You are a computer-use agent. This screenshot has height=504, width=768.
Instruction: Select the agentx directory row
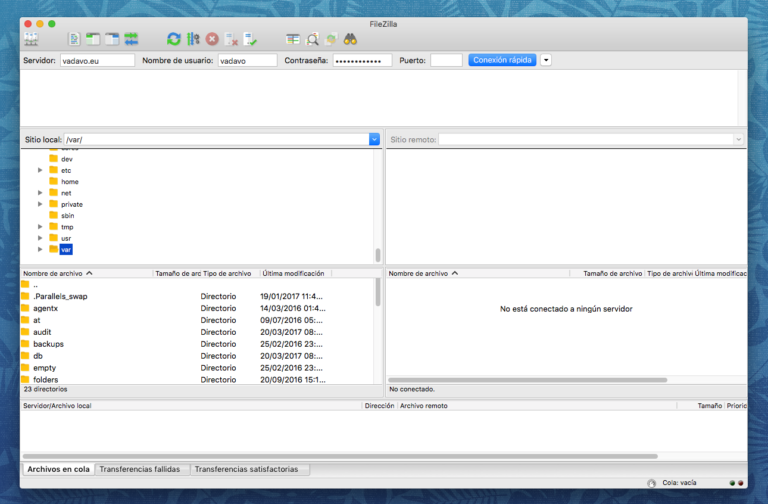pyautogui.click(x=196, y=308)
